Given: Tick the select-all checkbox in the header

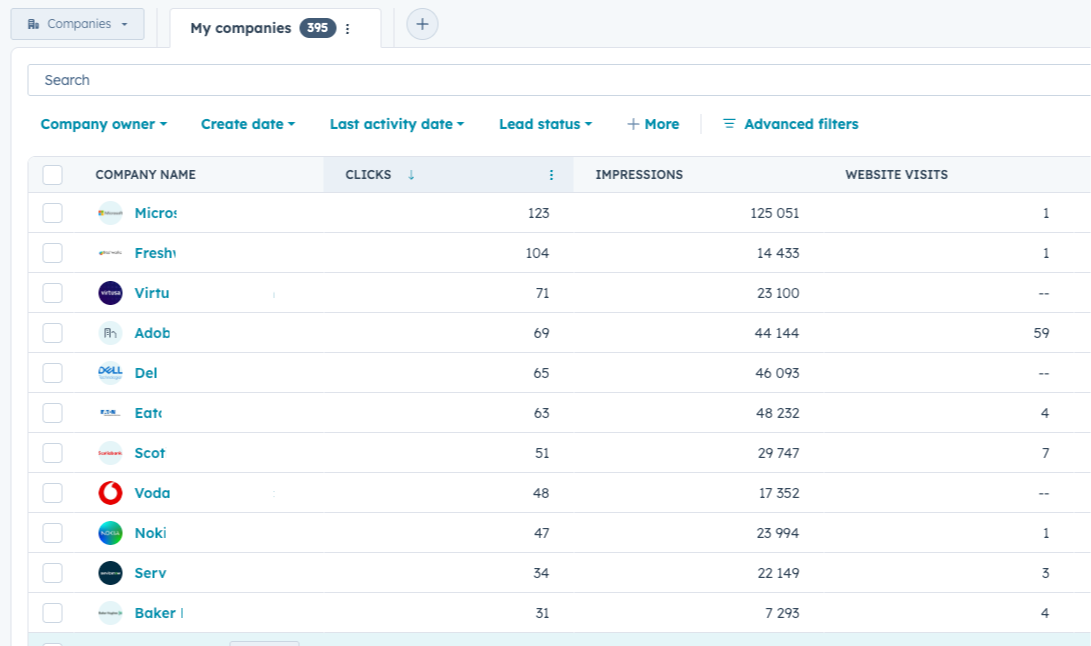Looking at the screenshot, I should (x=53, y=175).
